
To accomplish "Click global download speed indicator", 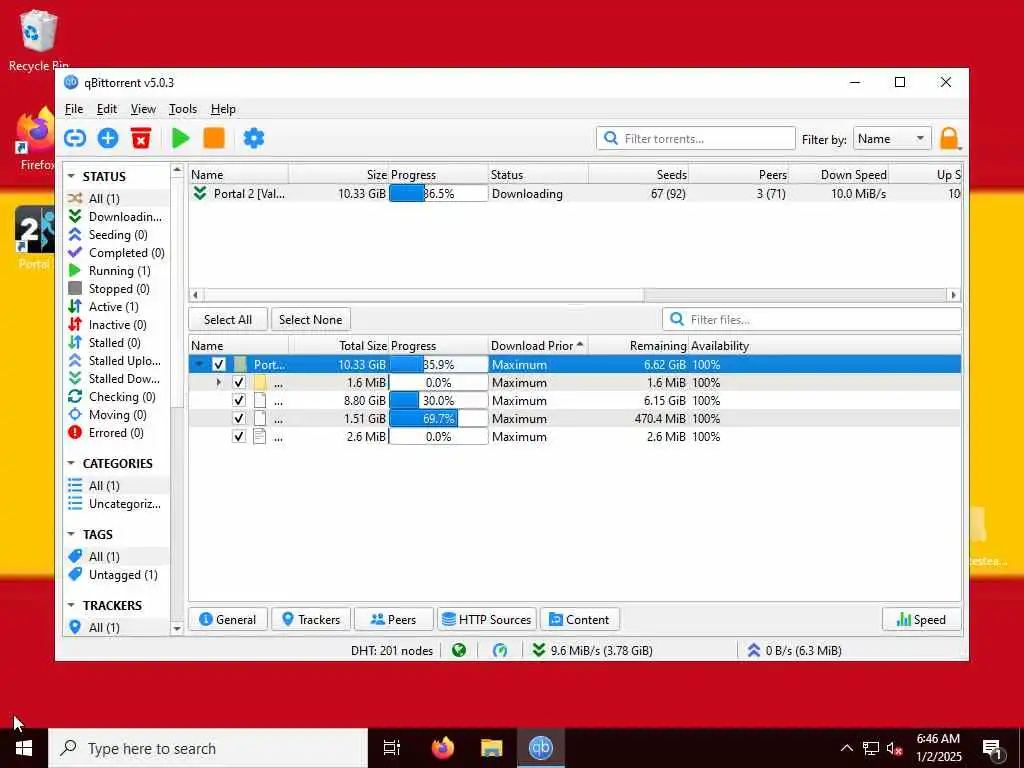I will [592, 650].
